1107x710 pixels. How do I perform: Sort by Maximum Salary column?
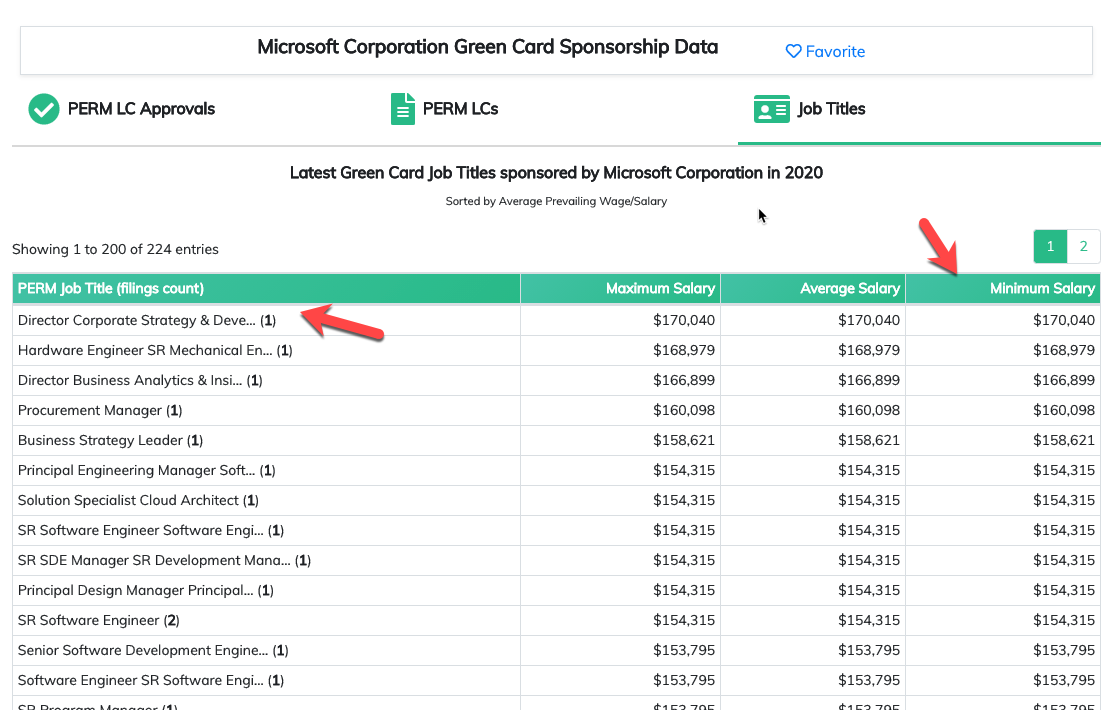point(621,289)
